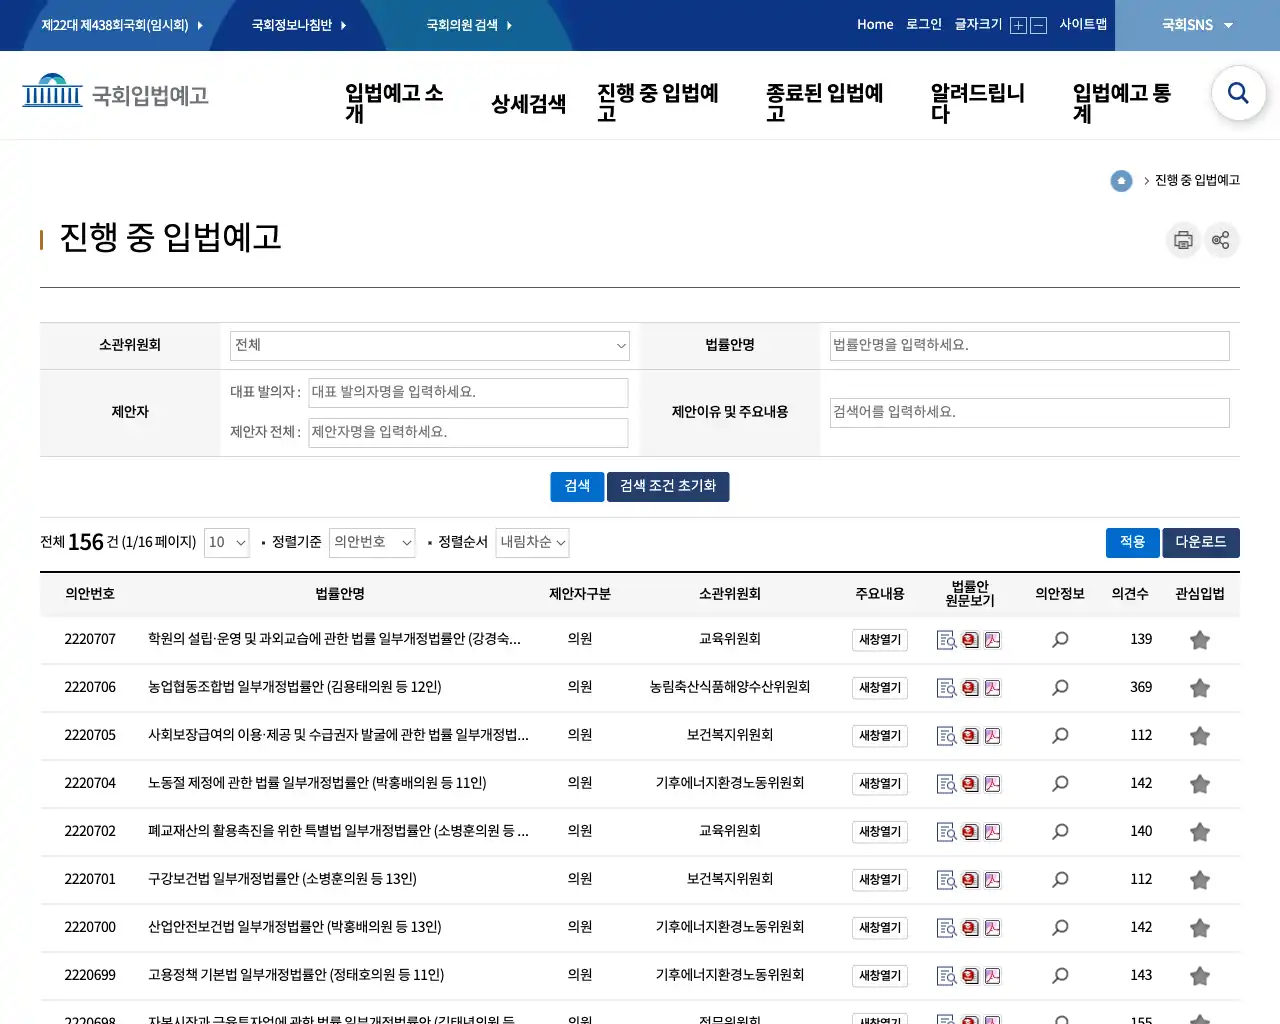Increase font size with the plus icon
Image resolution: width=1280 pixels, height=1024 pixels.
(1018, 26)
